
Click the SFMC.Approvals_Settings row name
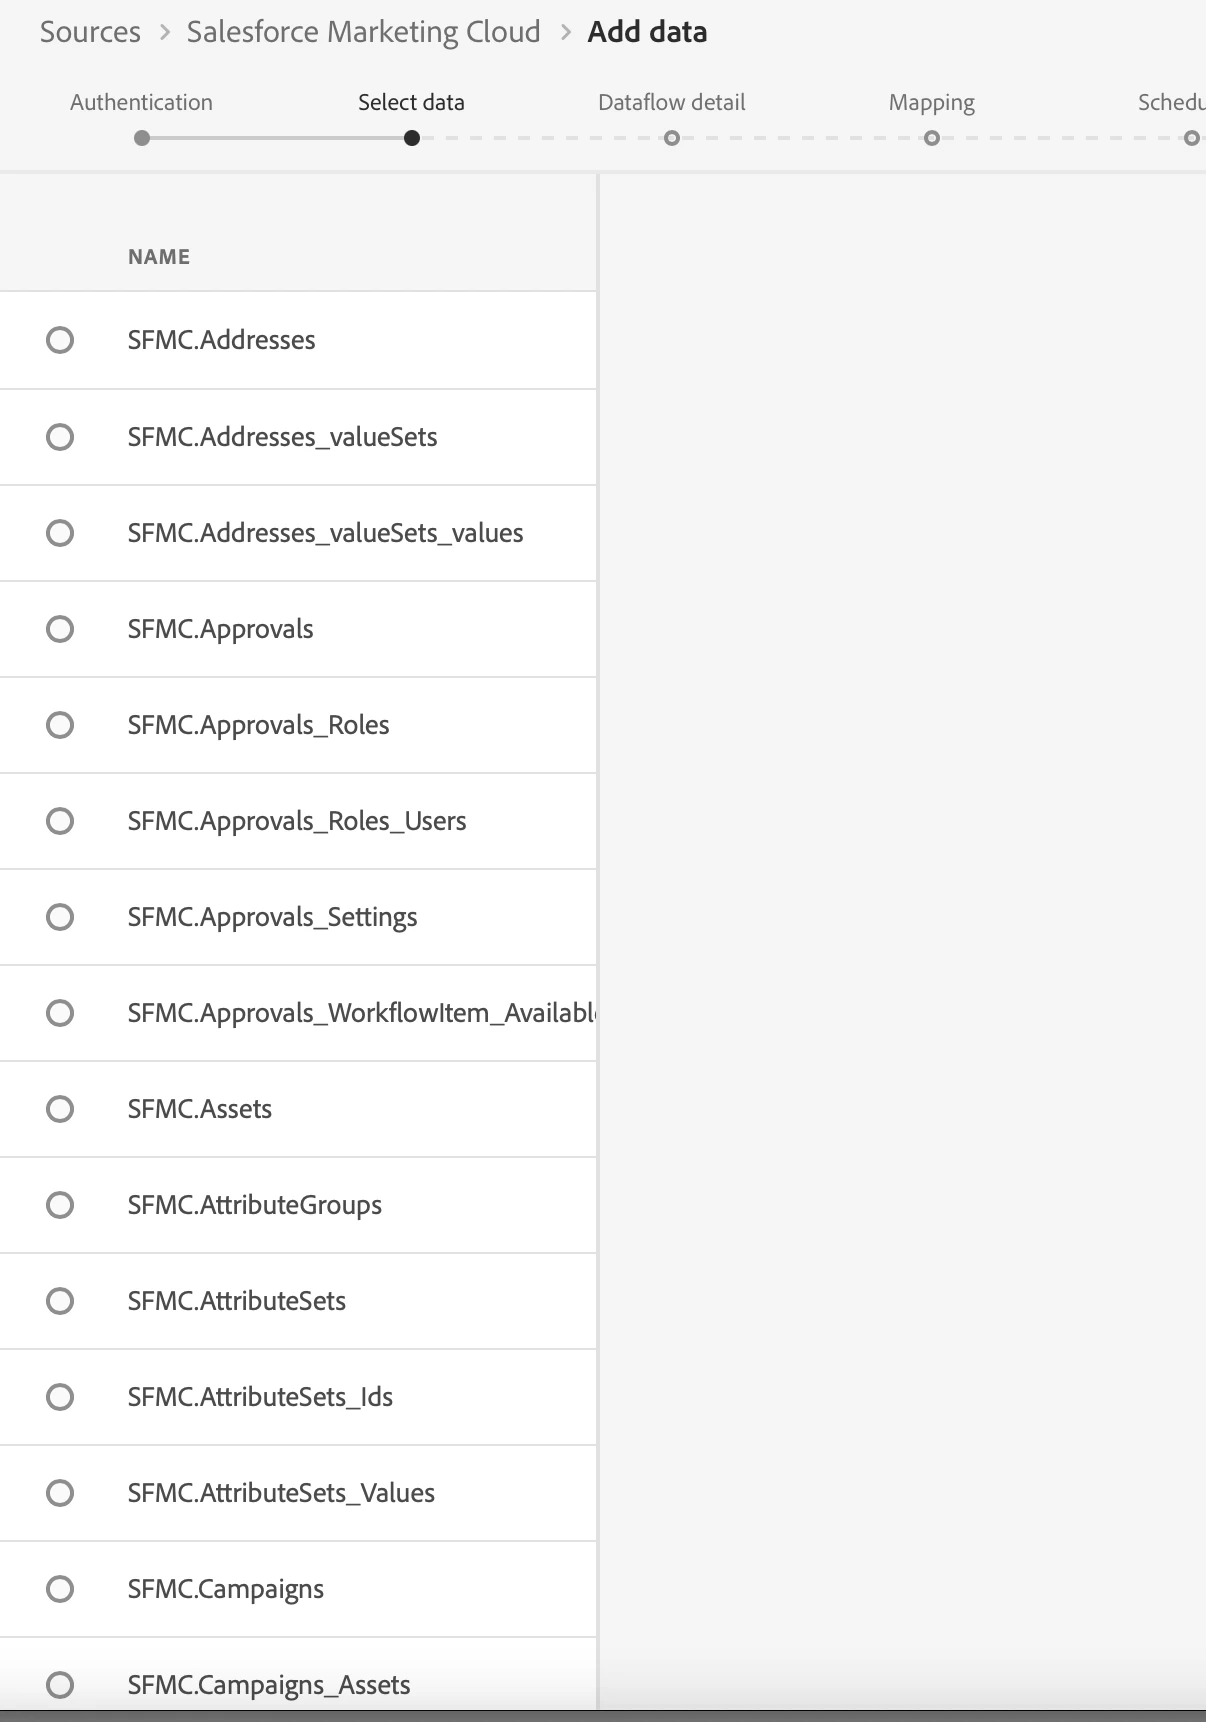pos(272,917)
